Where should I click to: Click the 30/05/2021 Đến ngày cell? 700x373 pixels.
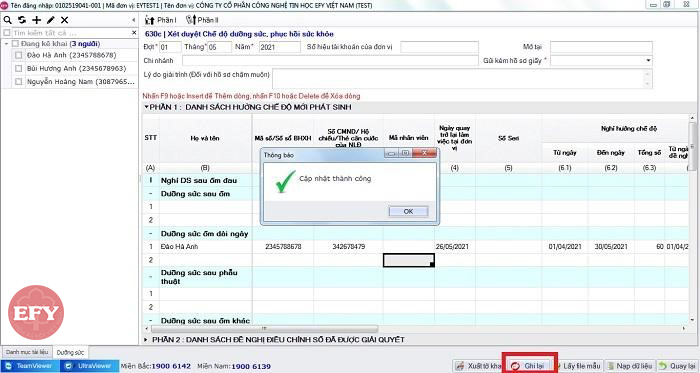pos(611,247)
